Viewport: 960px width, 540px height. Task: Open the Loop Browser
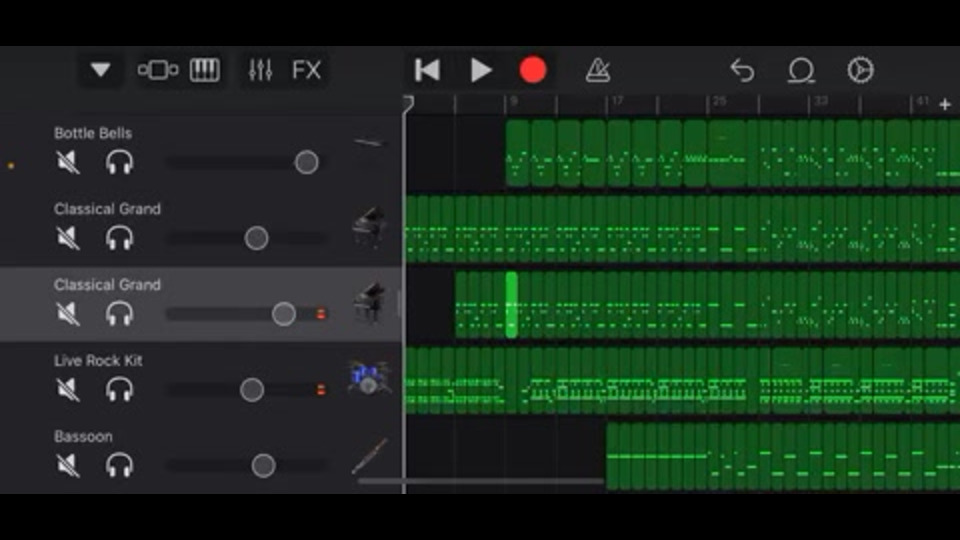[x=801, y=70]
